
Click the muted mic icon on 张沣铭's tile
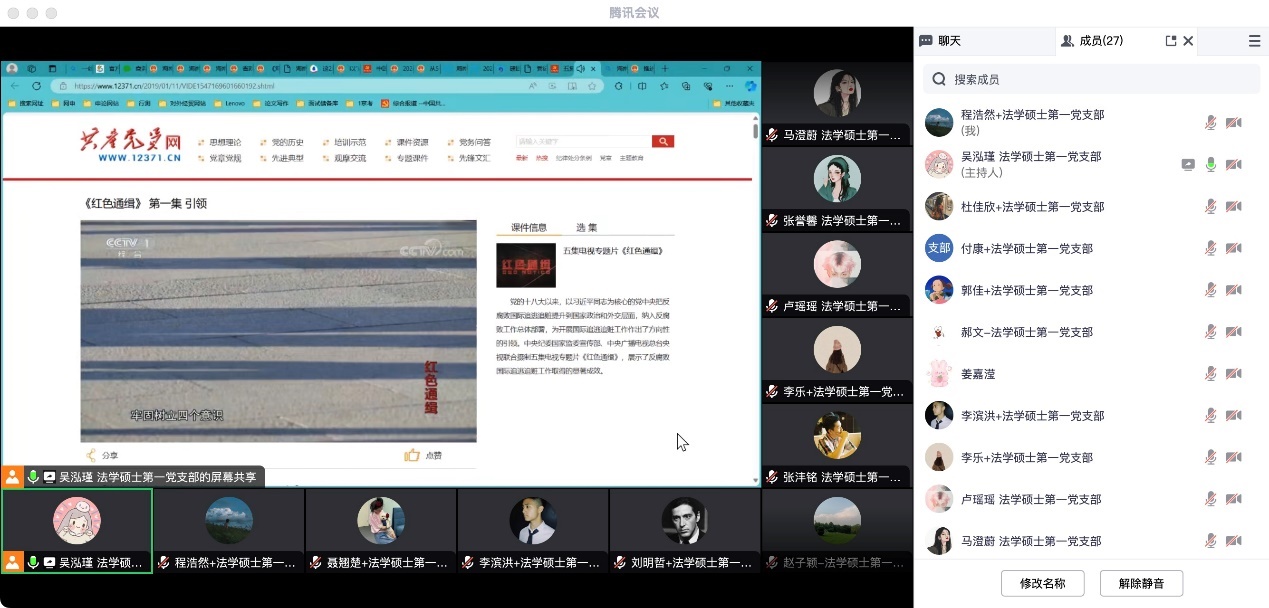[x=772, y=478]
